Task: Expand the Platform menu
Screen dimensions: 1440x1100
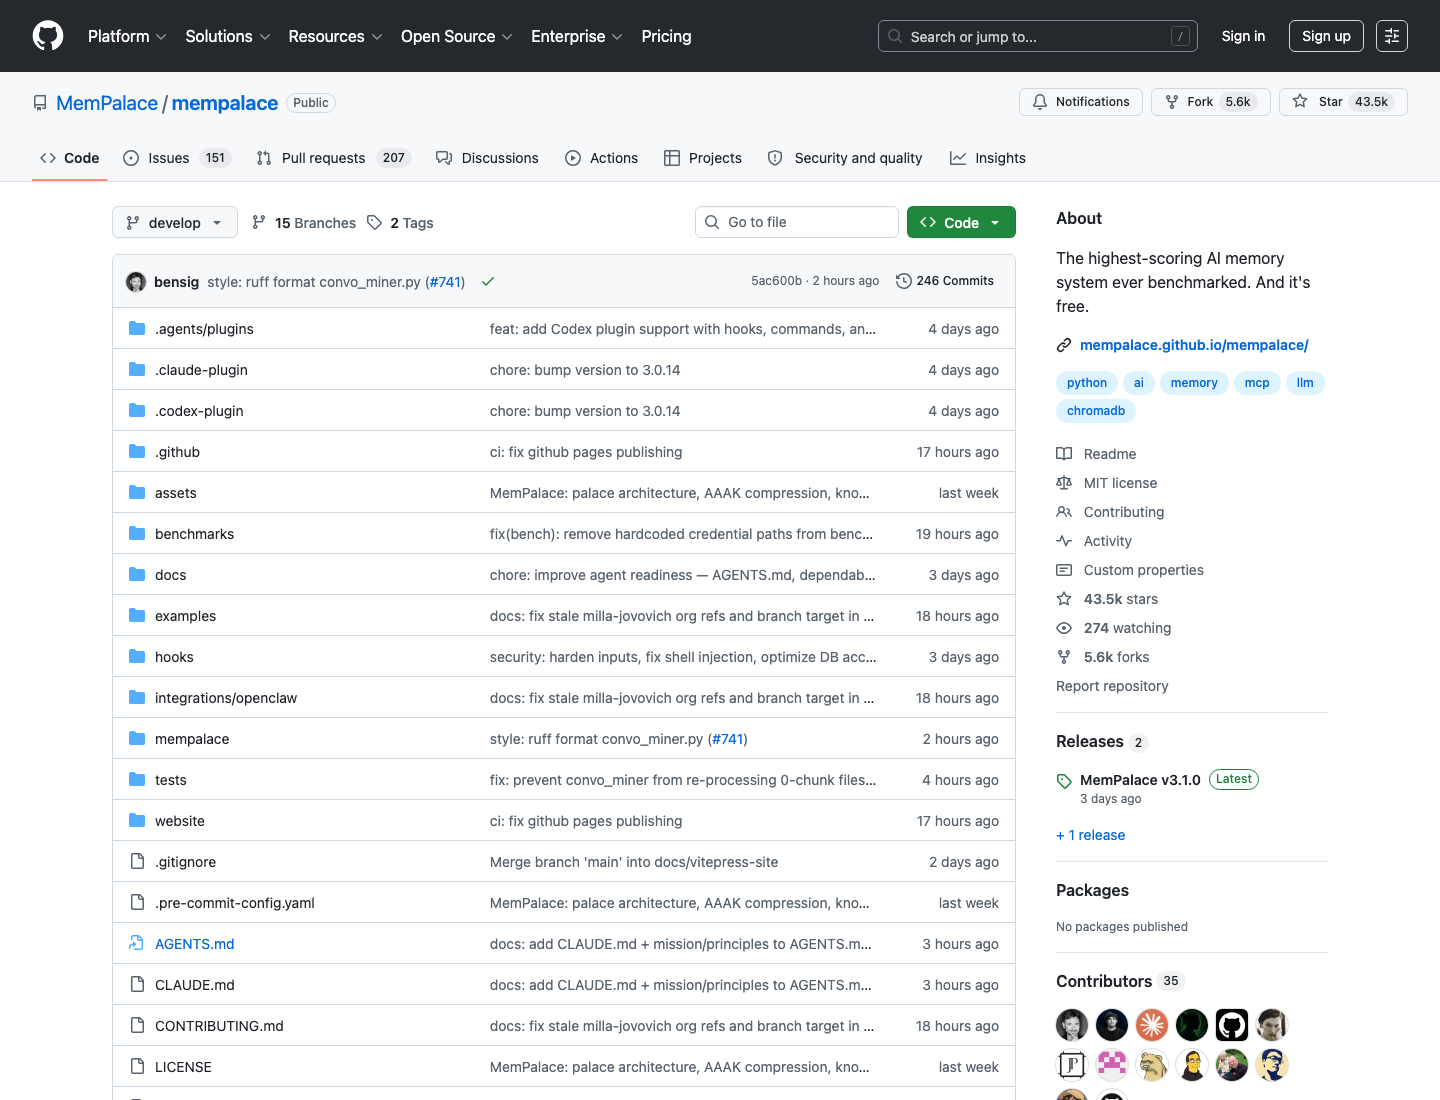Action: coord(127,36)
